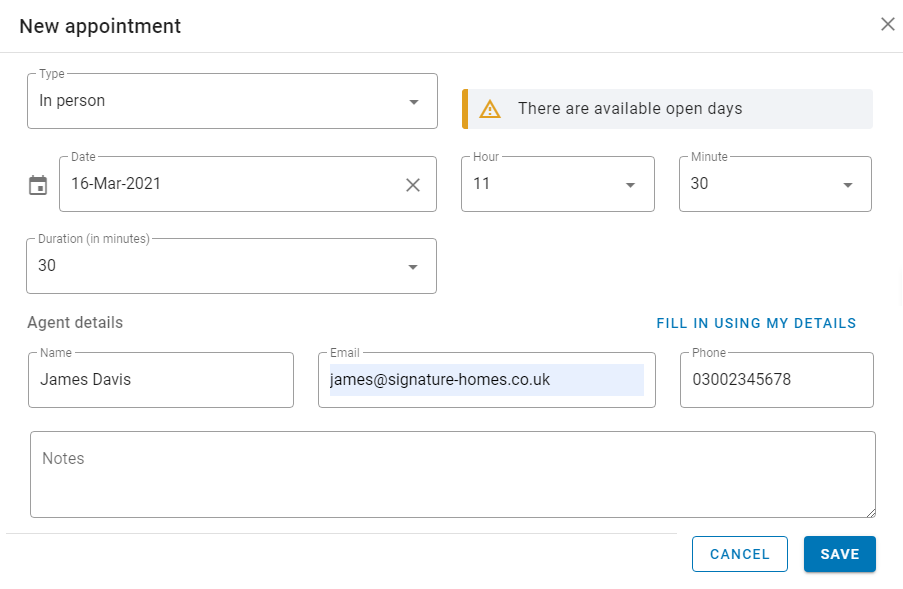The image size is (903, 589).
Task: Click the Notes box resize handle
Action: click(871, 512)
